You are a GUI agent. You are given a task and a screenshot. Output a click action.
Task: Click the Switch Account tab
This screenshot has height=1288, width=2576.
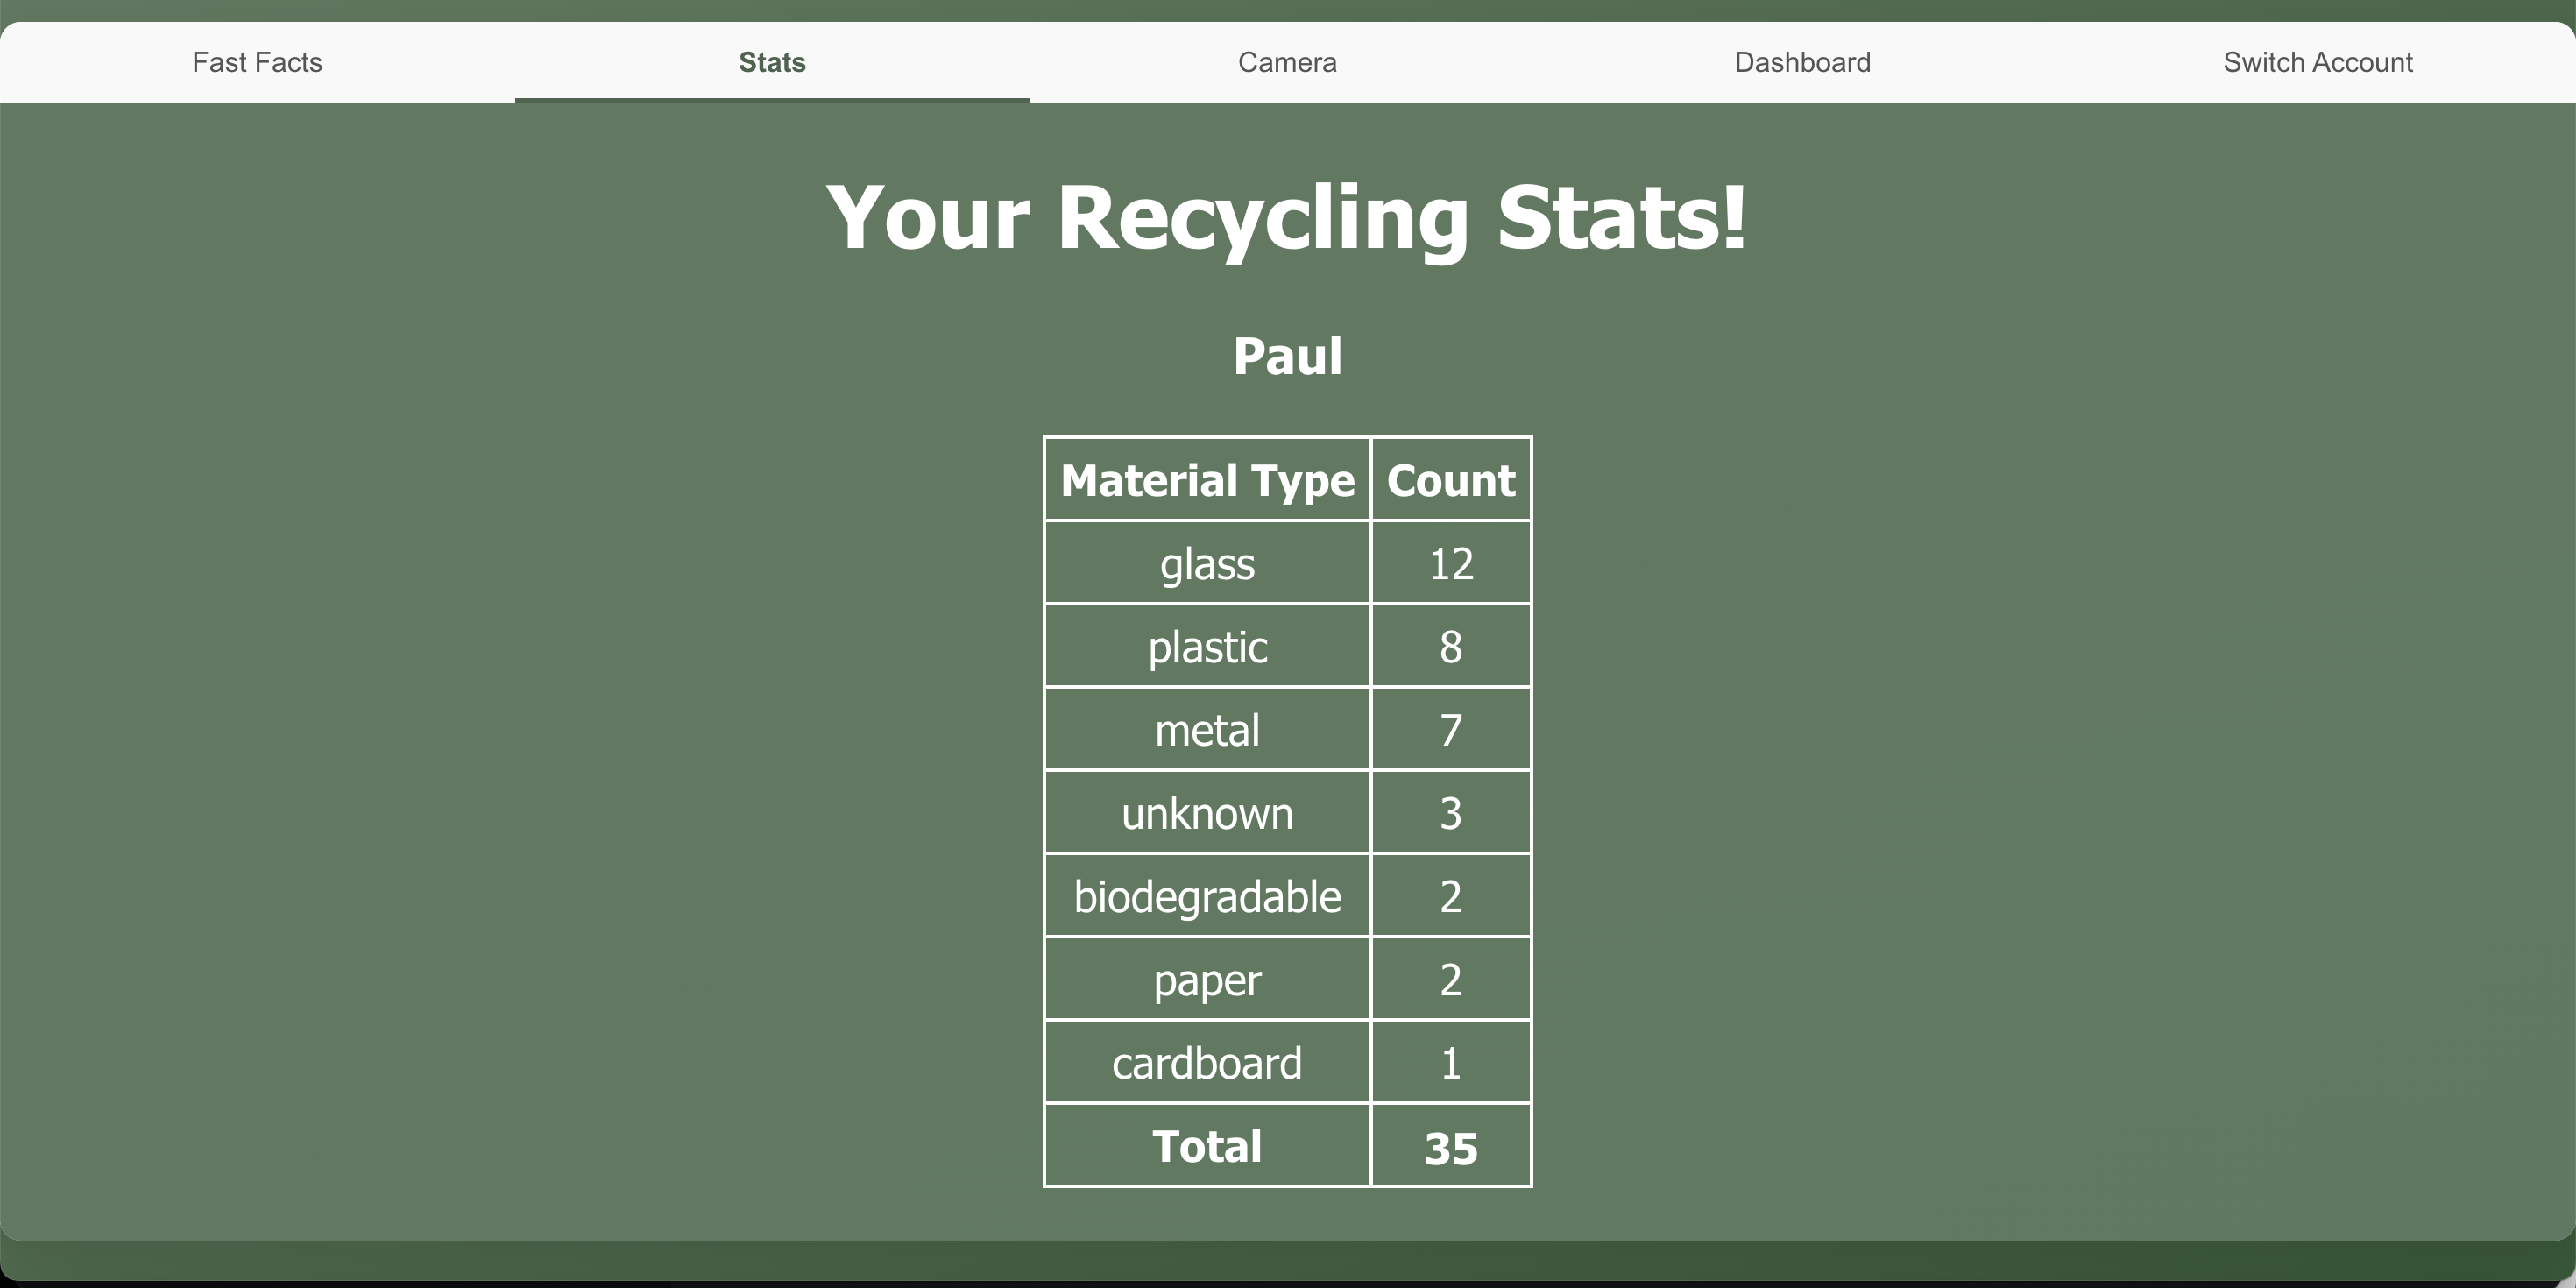tap(2317, 62)
